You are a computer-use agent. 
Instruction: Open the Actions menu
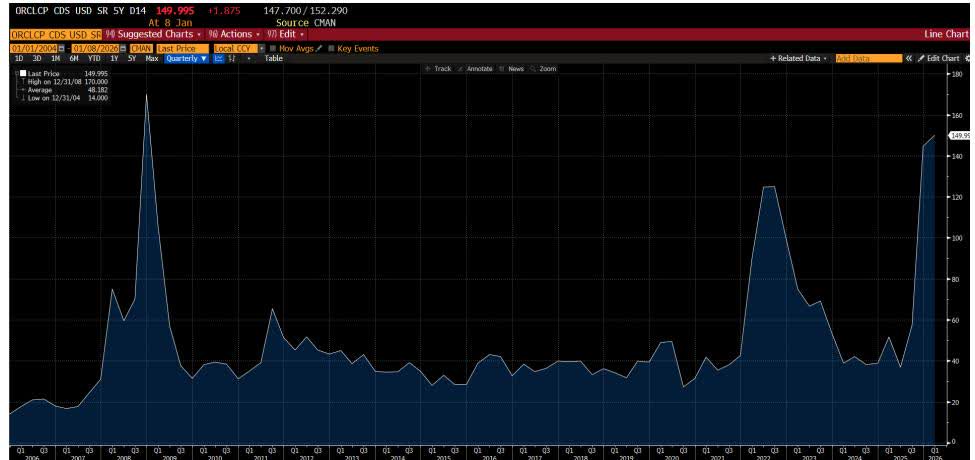233,34
